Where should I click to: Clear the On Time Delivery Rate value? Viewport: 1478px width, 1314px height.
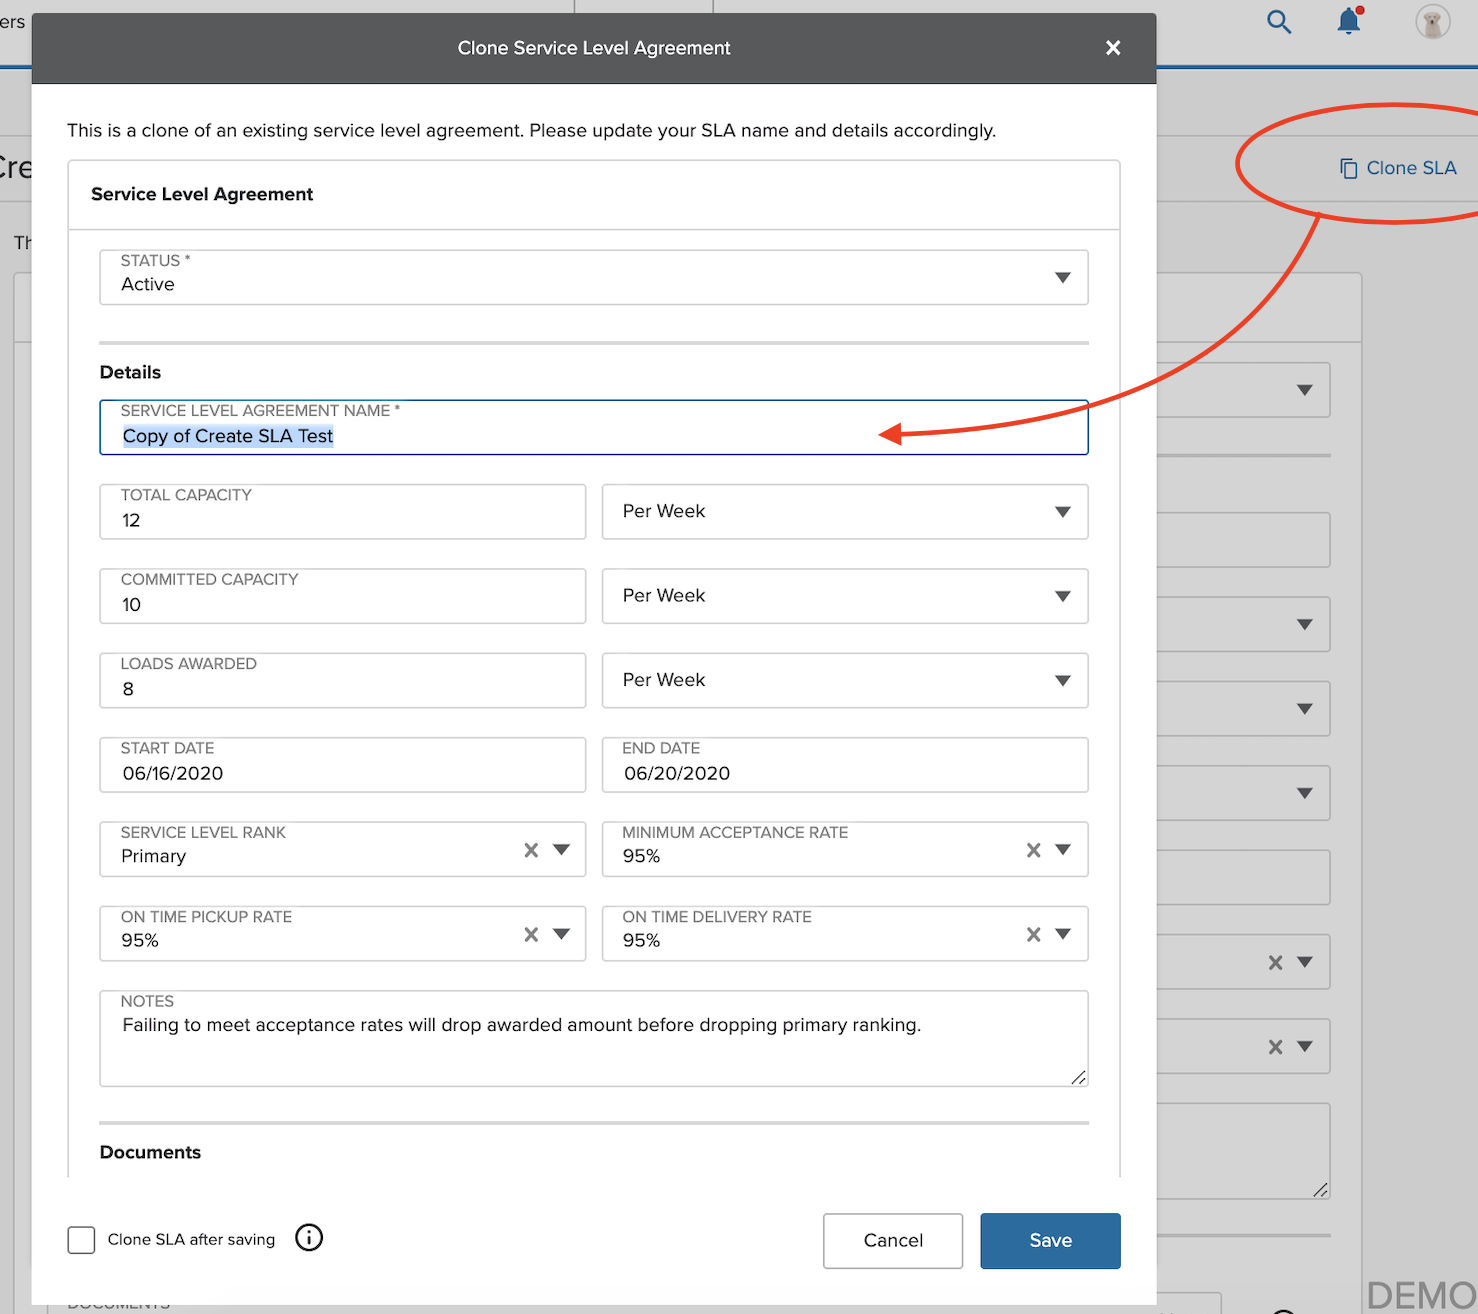pos(1034,934)
